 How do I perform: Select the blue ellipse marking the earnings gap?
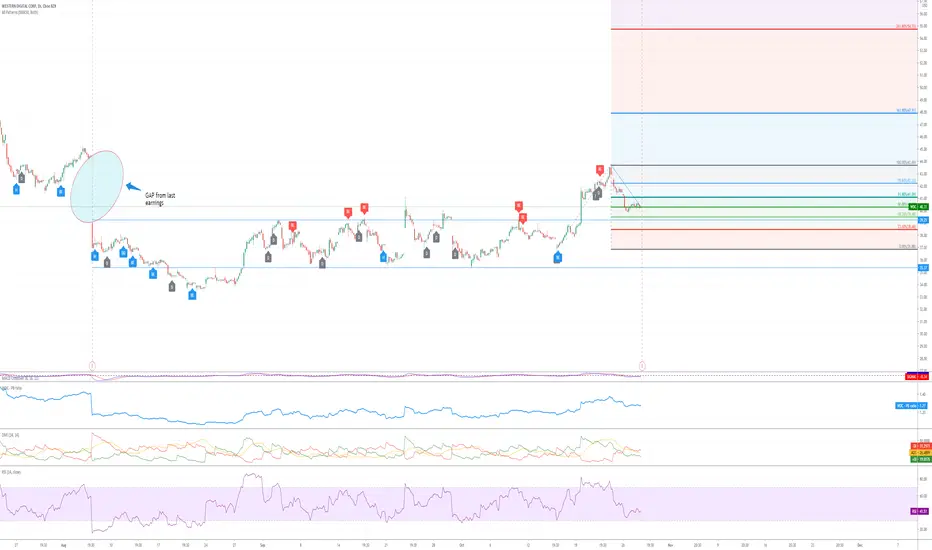point(97,186)
